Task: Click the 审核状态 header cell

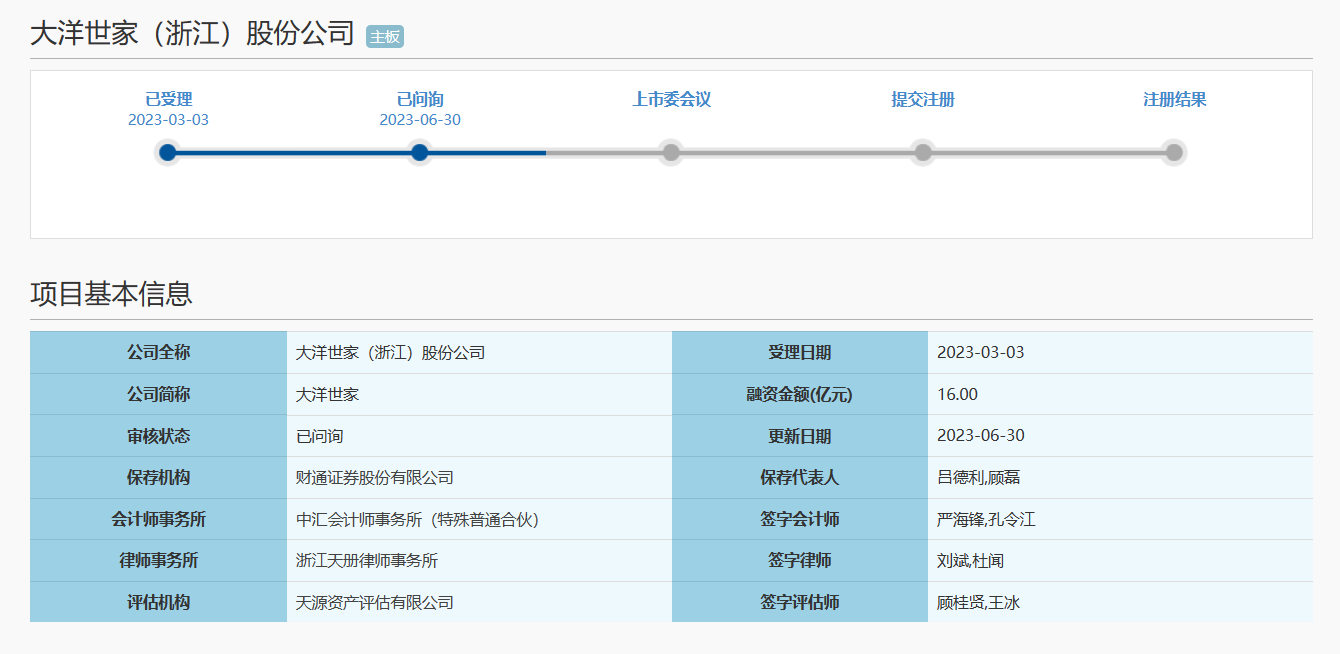Action: click(x=158, y=436)
